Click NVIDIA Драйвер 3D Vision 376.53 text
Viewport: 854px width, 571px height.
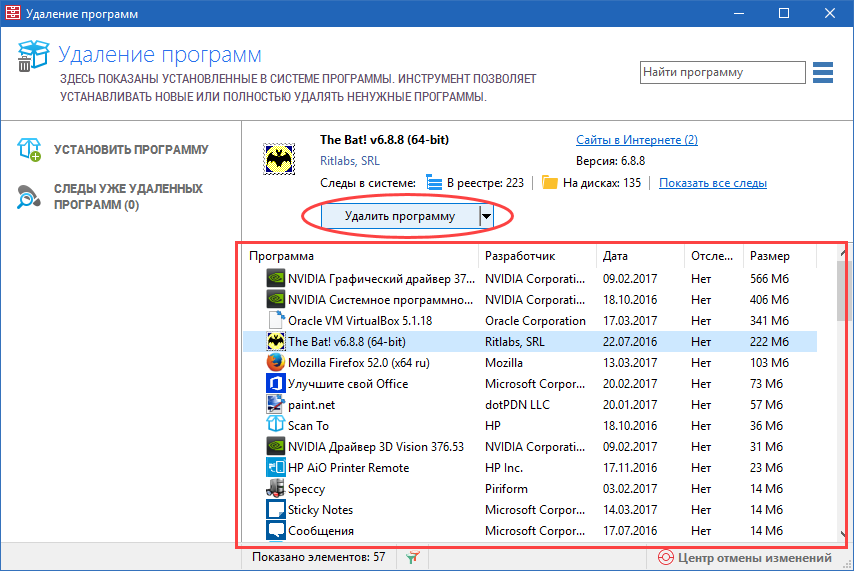(376, 447)
